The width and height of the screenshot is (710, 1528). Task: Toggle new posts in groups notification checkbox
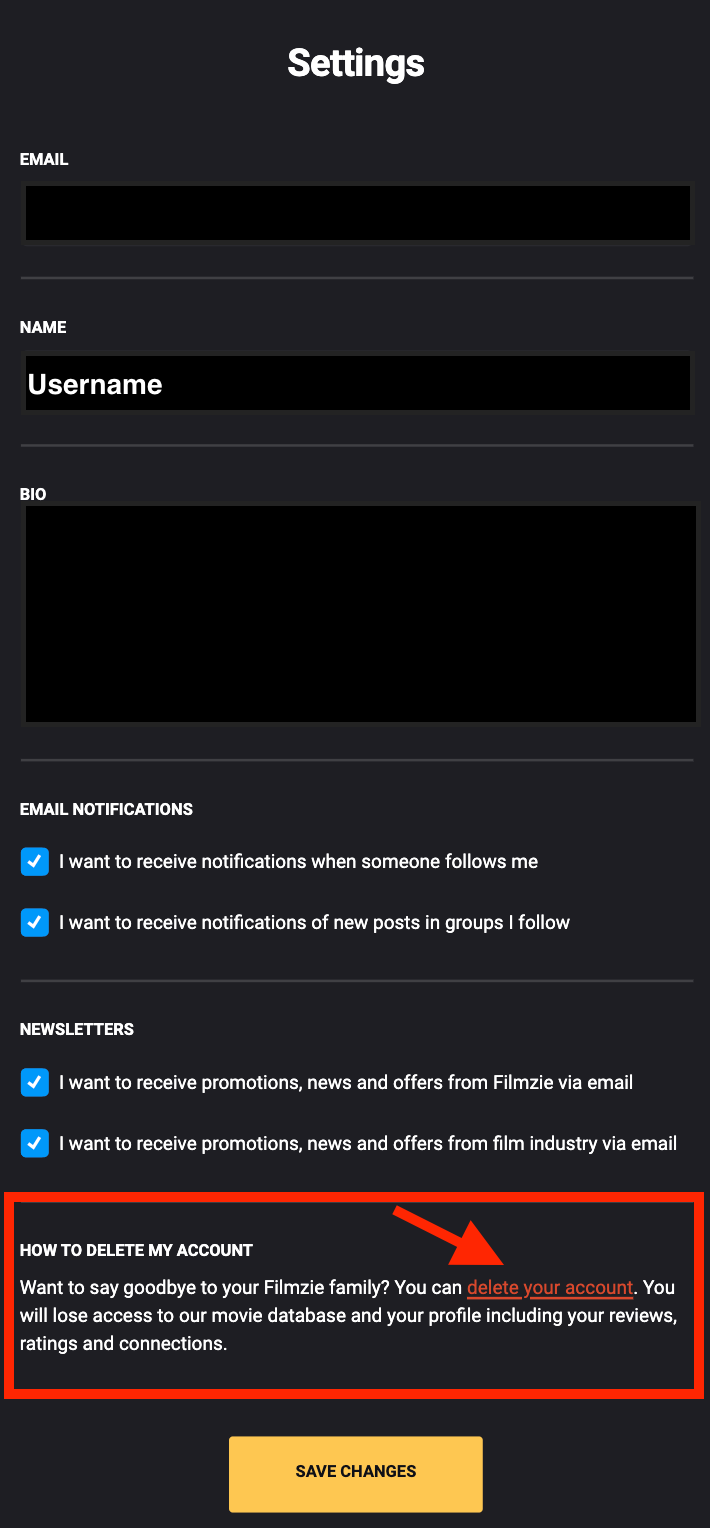tap(35, 922)
